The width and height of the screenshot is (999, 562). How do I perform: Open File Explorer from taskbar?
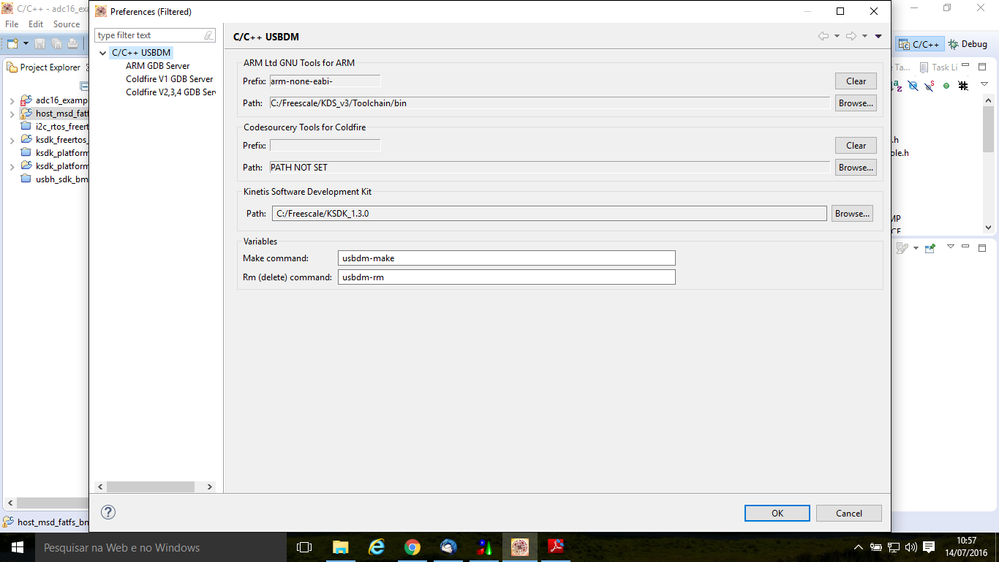341,547
